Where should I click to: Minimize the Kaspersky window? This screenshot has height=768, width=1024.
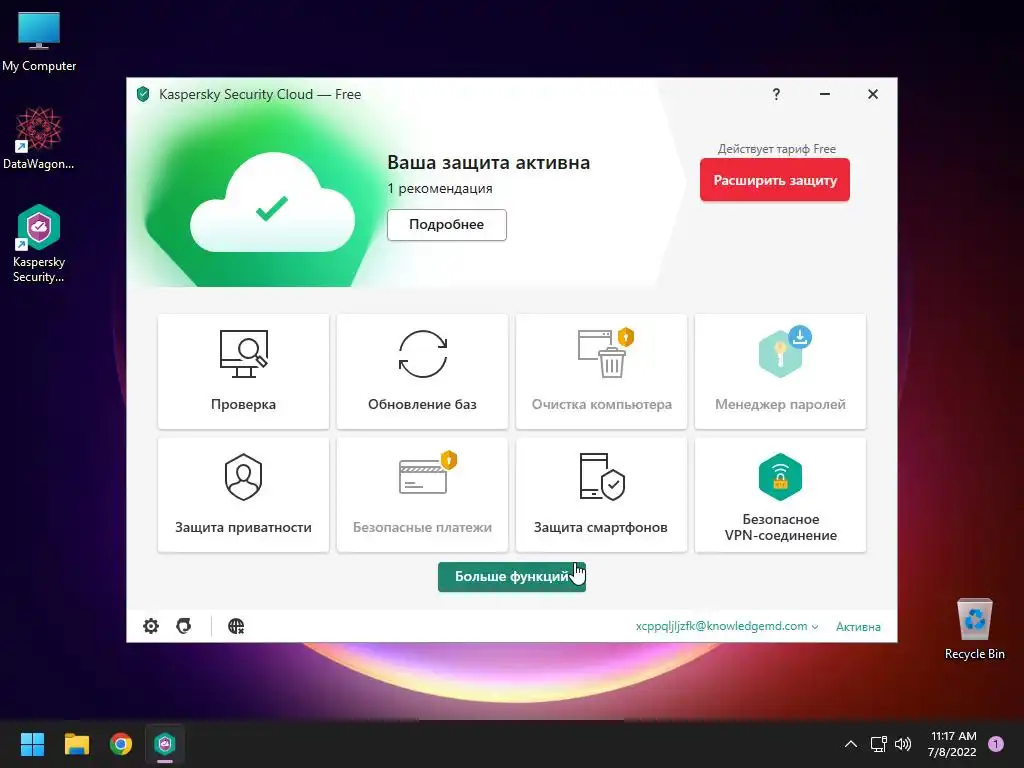tap(825, 94)
